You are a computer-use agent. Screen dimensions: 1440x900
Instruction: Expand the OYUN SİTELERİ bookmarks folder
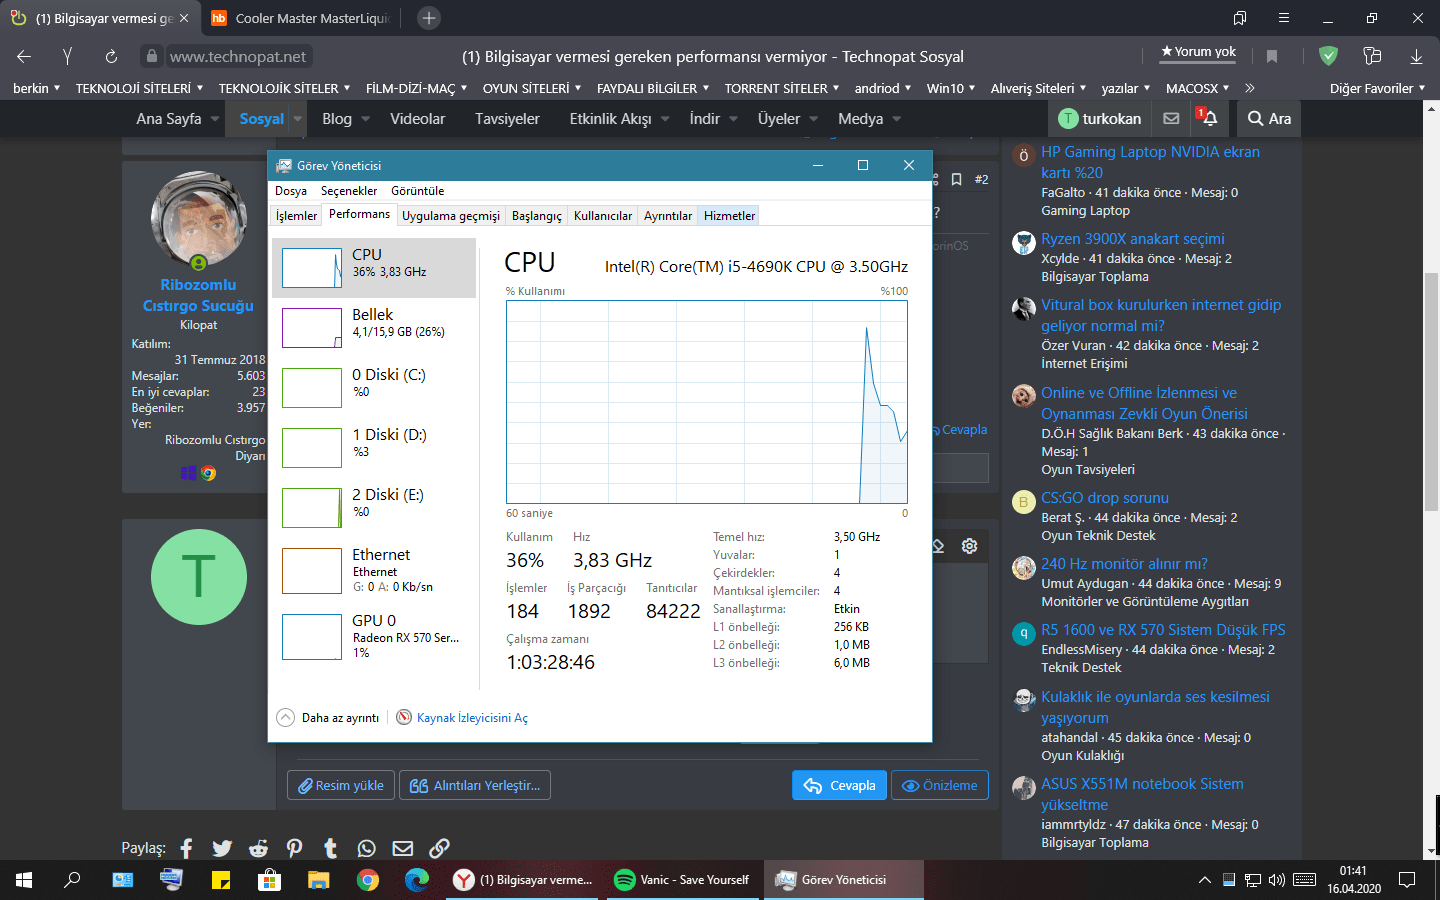coord(531,88)
